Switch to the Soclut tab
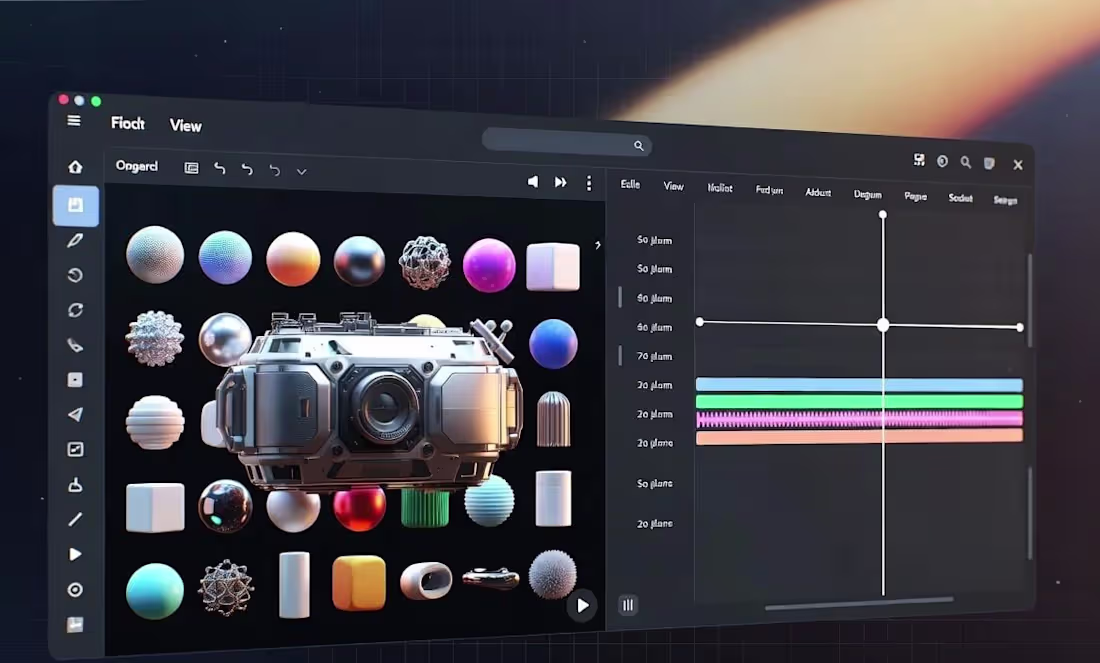Screen dimensions: 1100x663 (x=960, y=198)
